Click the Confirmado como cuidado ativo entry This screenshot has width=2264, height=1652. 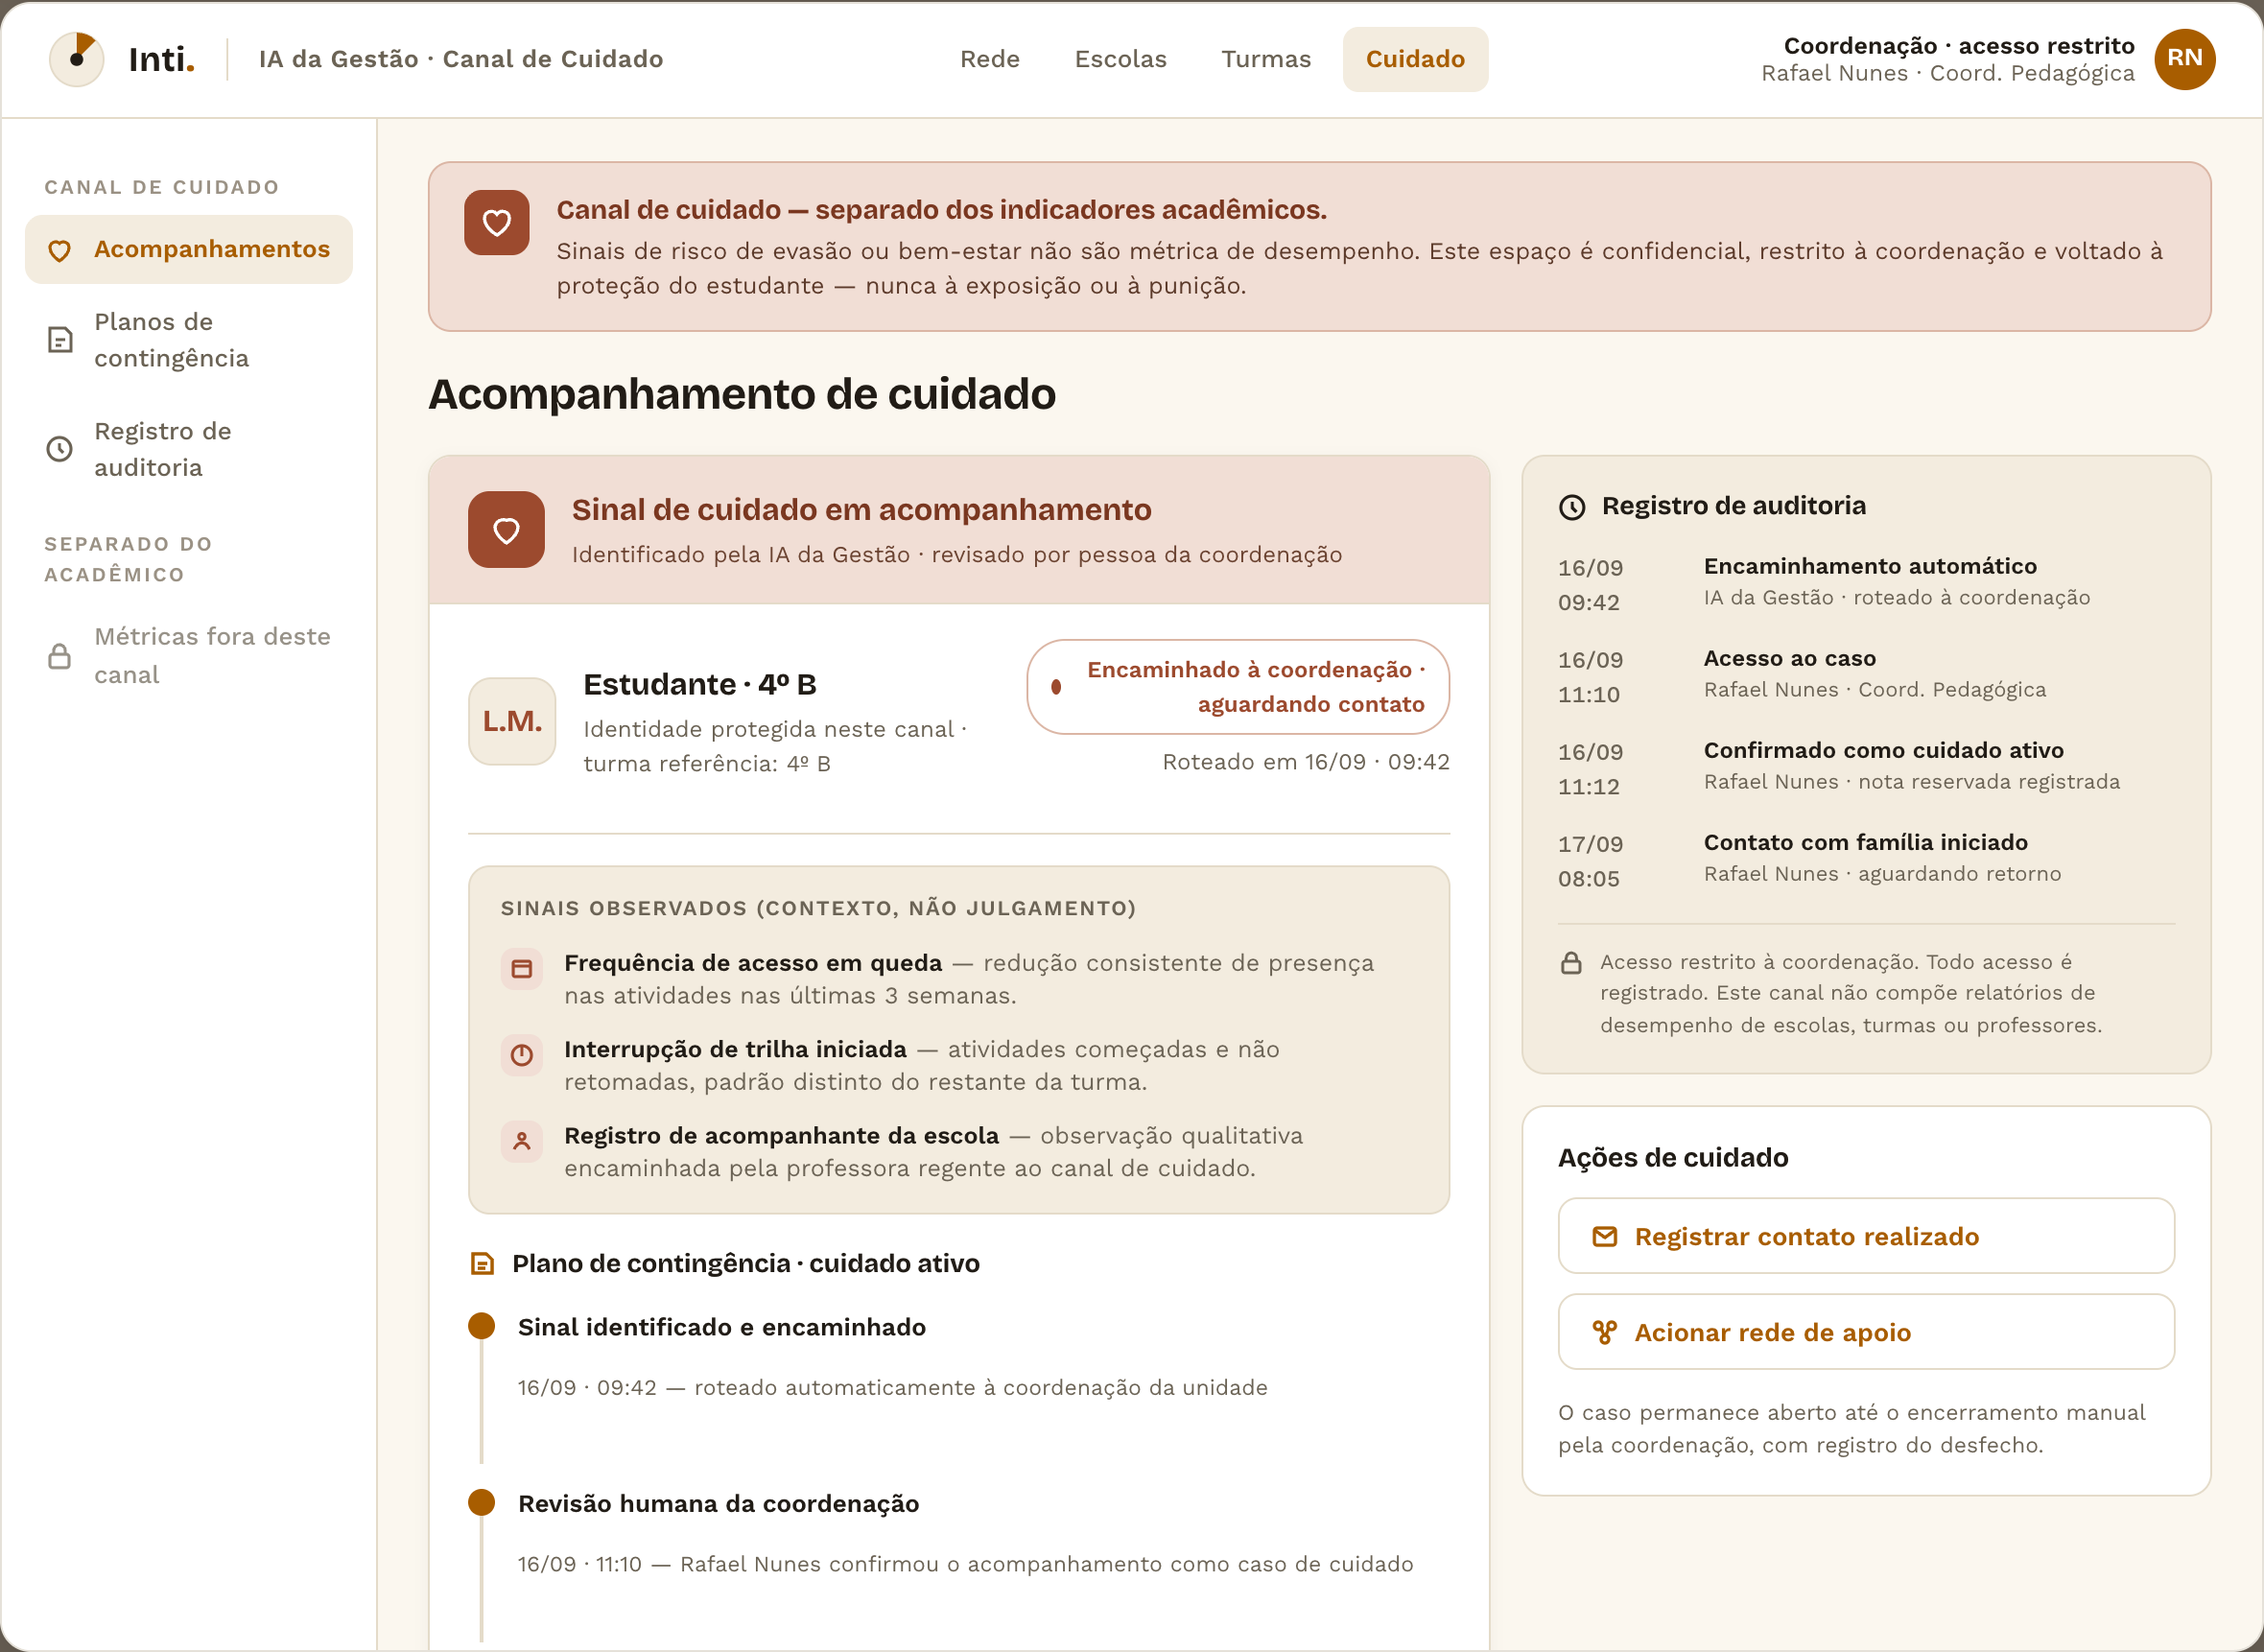[1866, 767]
